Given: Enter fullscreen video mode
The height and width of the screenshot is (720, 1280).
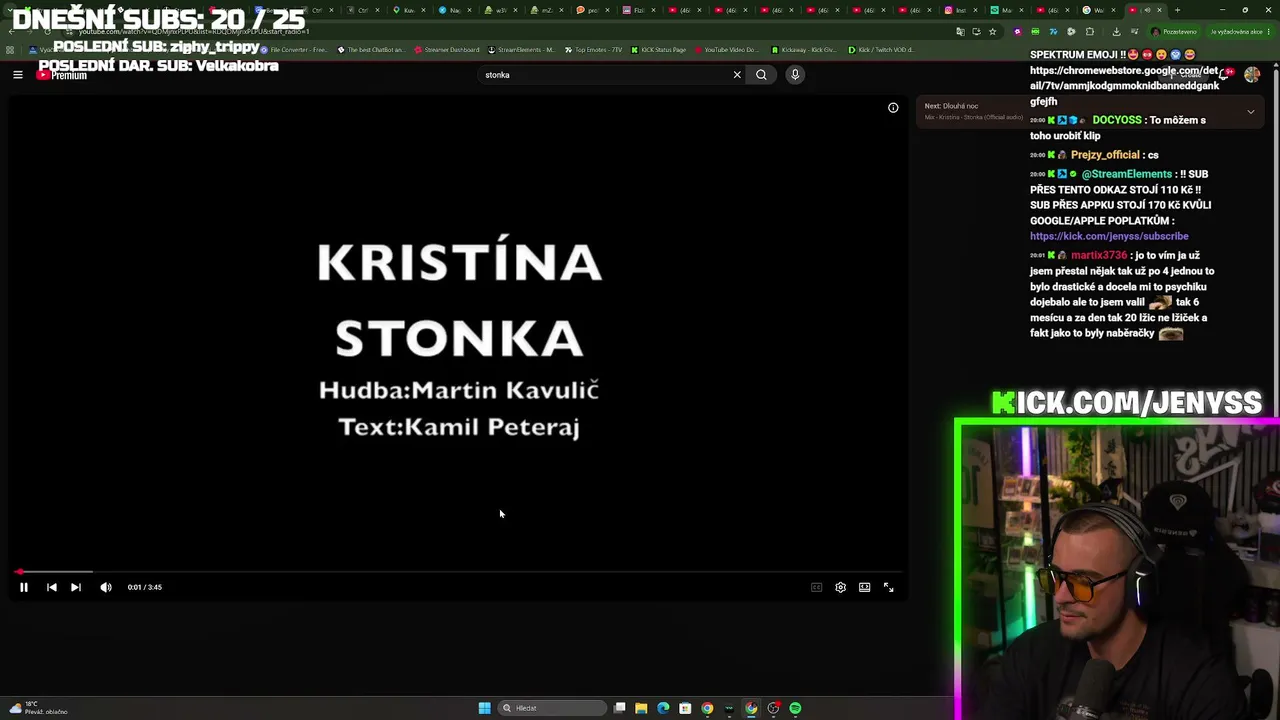Looking at the screenshot, I should click(888, 587).
